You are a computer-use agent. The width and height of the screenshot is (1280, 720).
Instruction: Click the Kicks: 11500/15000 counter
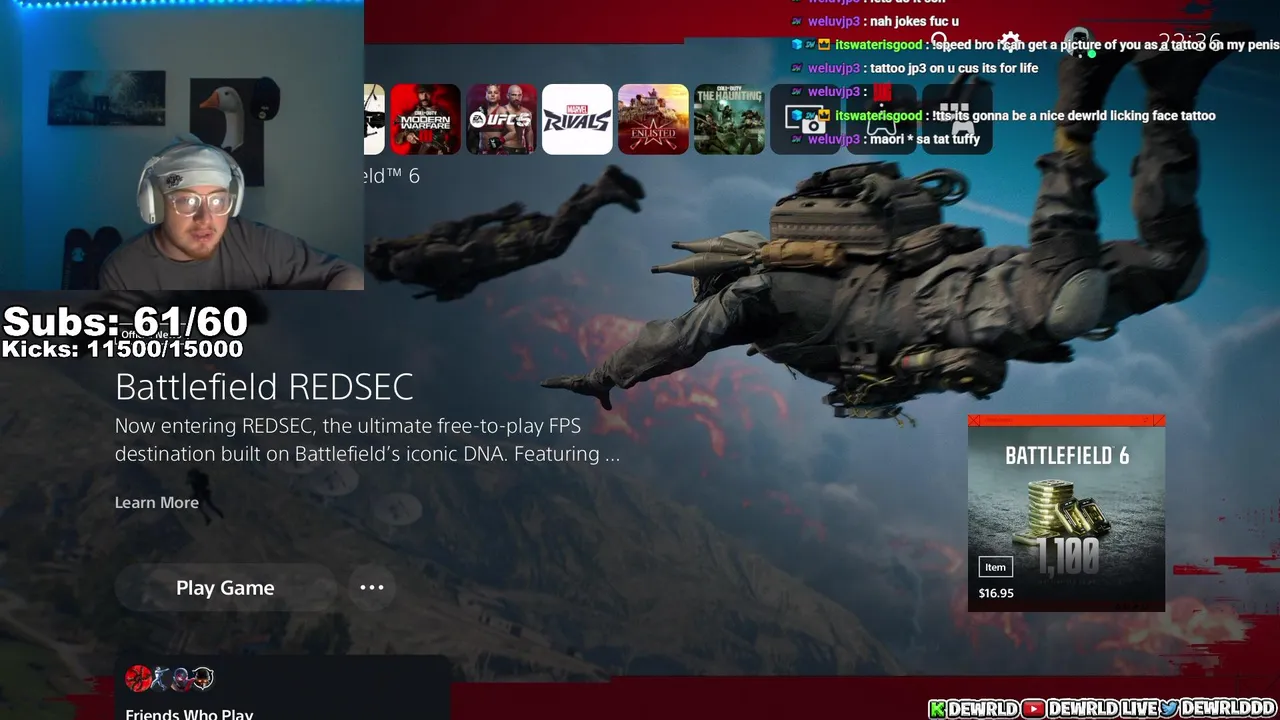122,349
